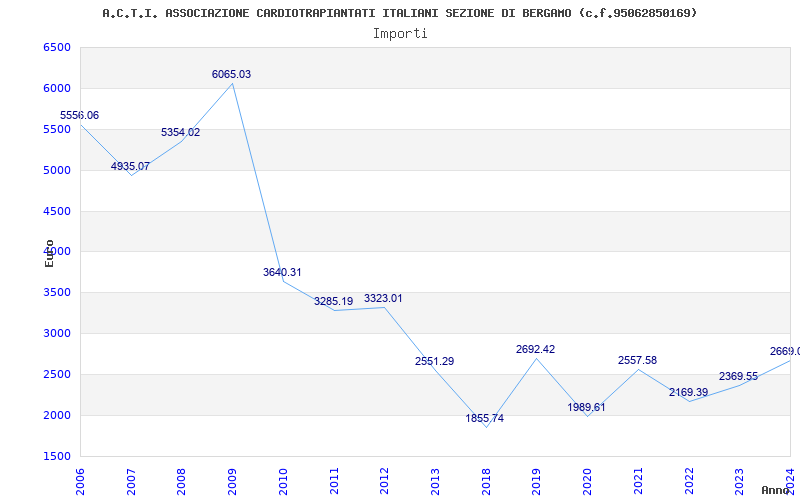Viewport: 800px width, 500px height.
Task: Select the 5556.06 data label
Action: (80, 115)
